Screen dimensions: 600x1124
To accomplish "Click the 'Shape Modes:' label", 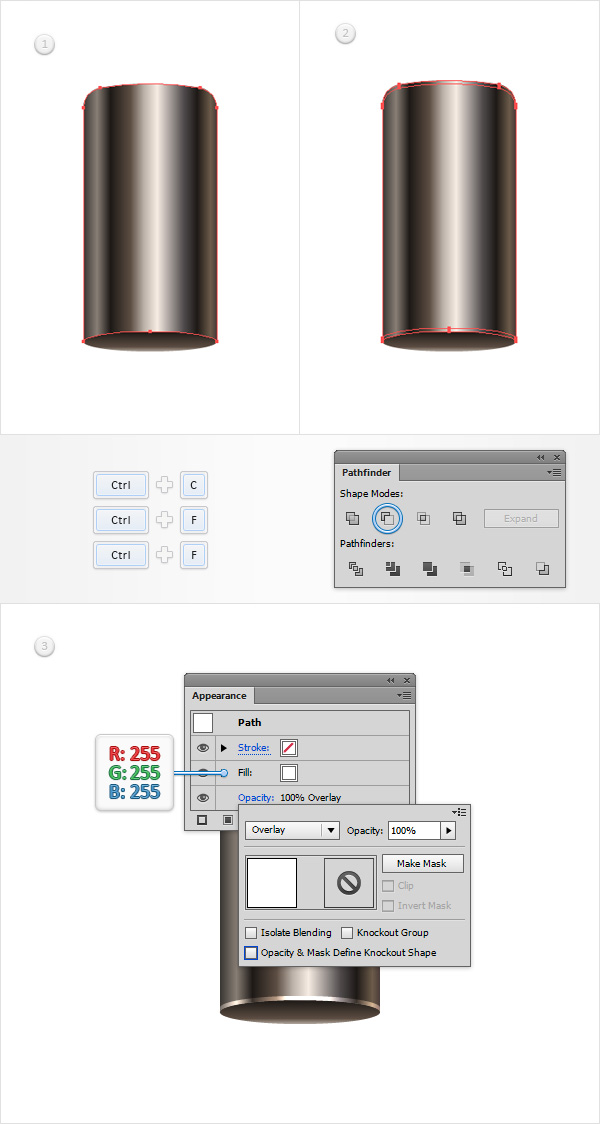I will pyautogui.click(x=371, y=493).
